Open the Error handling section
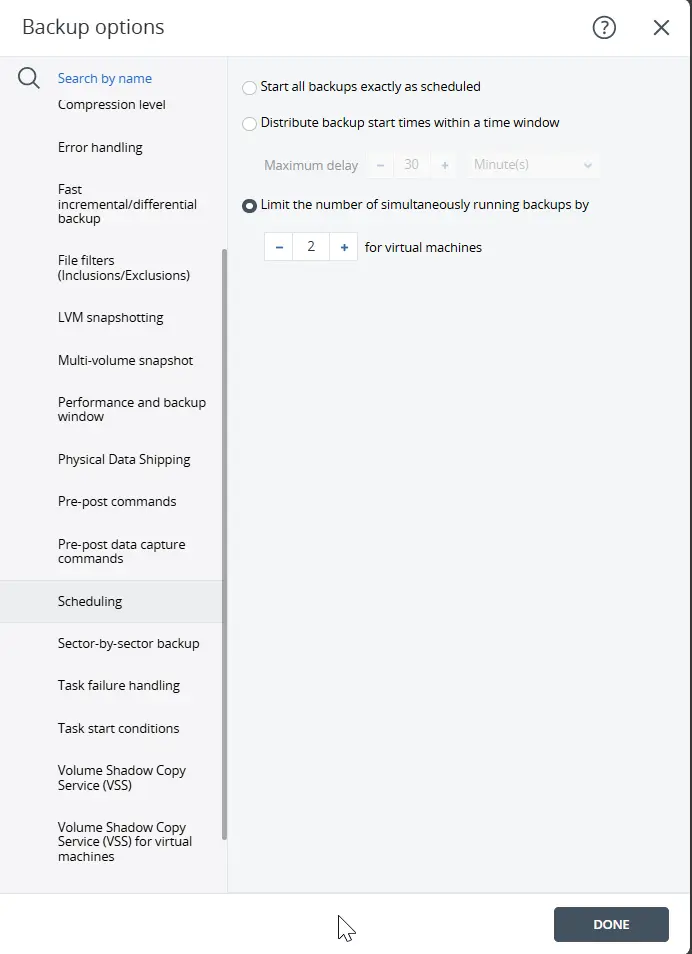Image resolution: width=692 pixels, height=954 pixels. coord(102,147)
